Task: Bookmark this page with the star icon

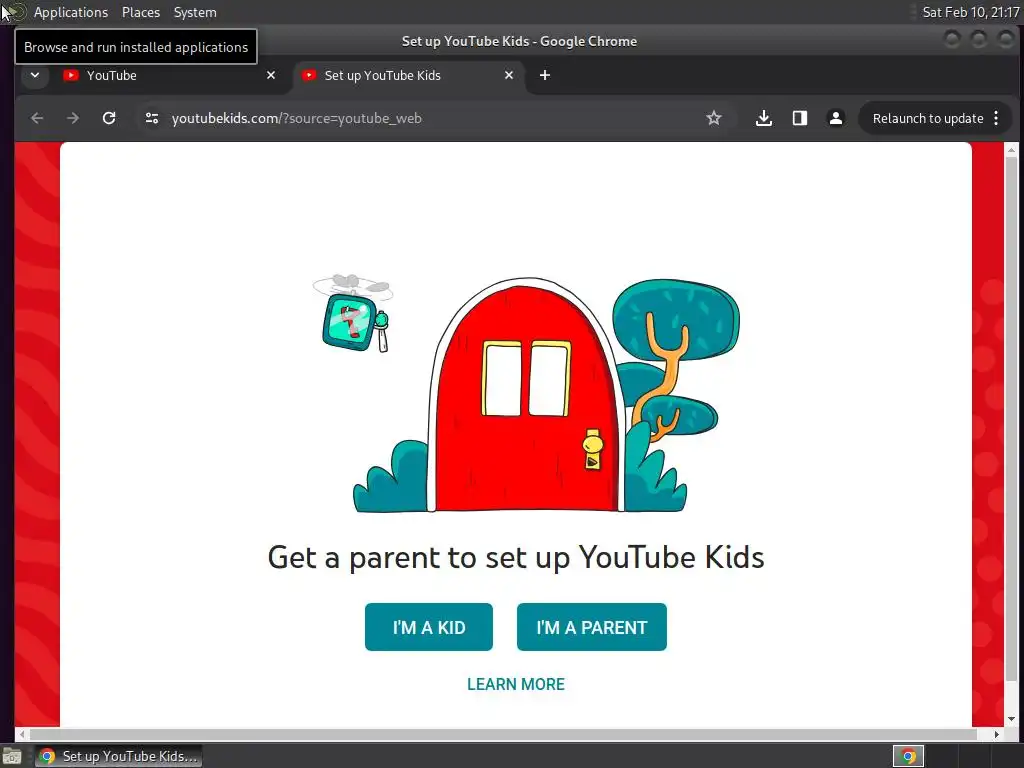Action: pos(714,118)
